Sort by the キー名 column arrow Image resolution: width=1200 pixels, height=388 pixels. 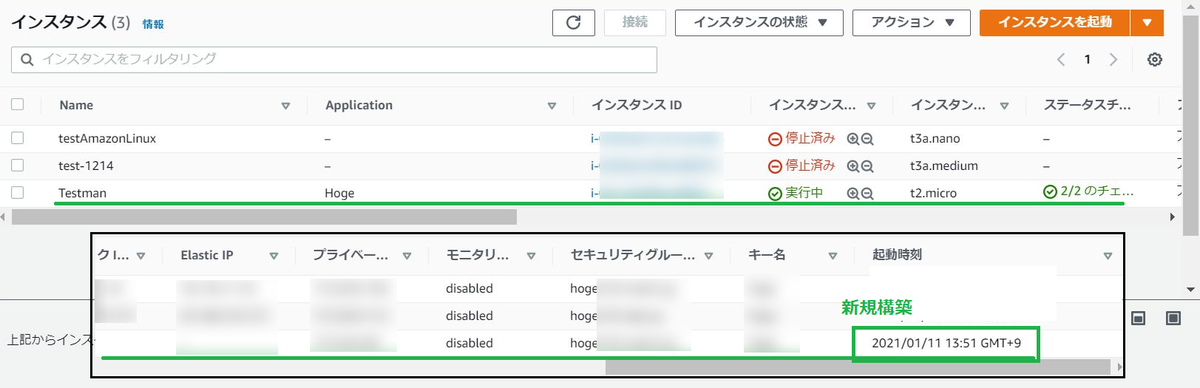(832, 256)
